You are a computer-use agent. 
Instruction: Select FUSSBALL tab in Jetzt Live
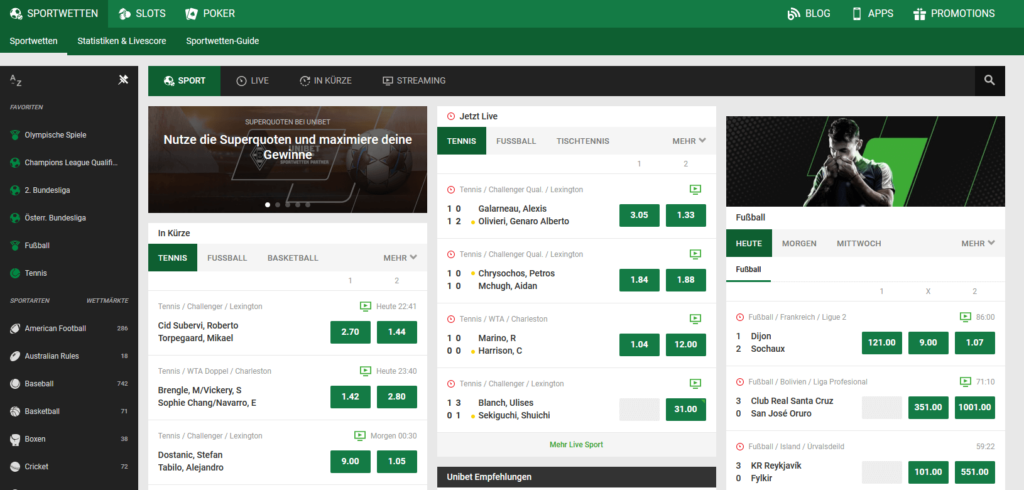pos(516,141)
